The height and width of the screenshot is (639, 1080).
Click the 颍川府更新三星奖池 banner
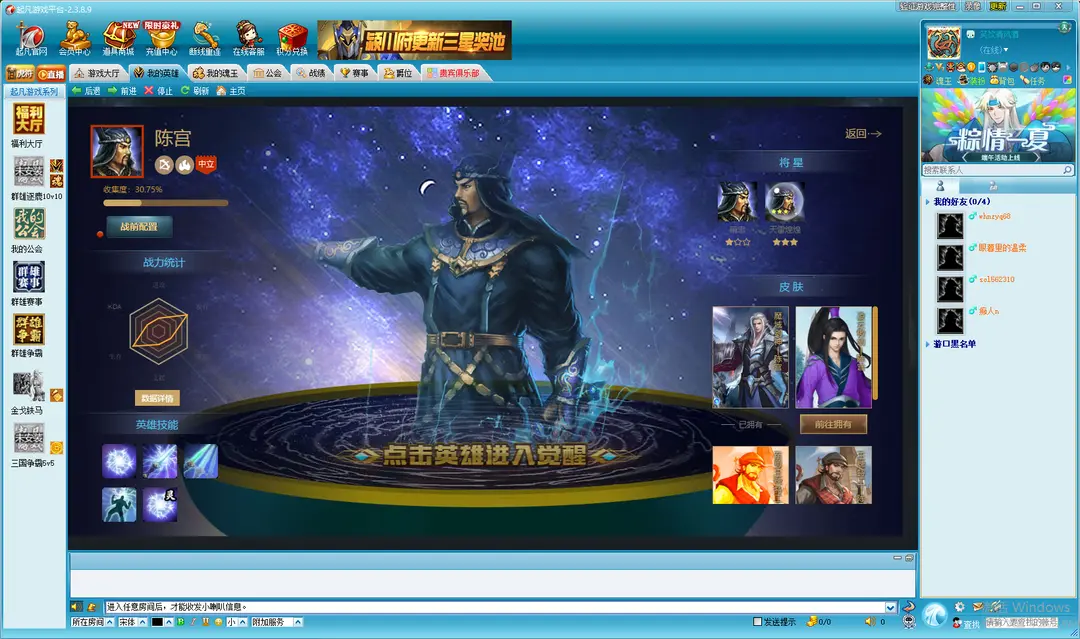(x=414, y=40)
